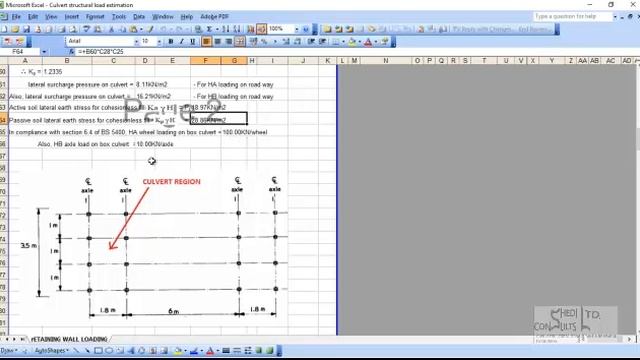The image size is (640, 360).
Task: Click the Fill Color bucket in Formatting toolbar
Action: click(352, 41)
